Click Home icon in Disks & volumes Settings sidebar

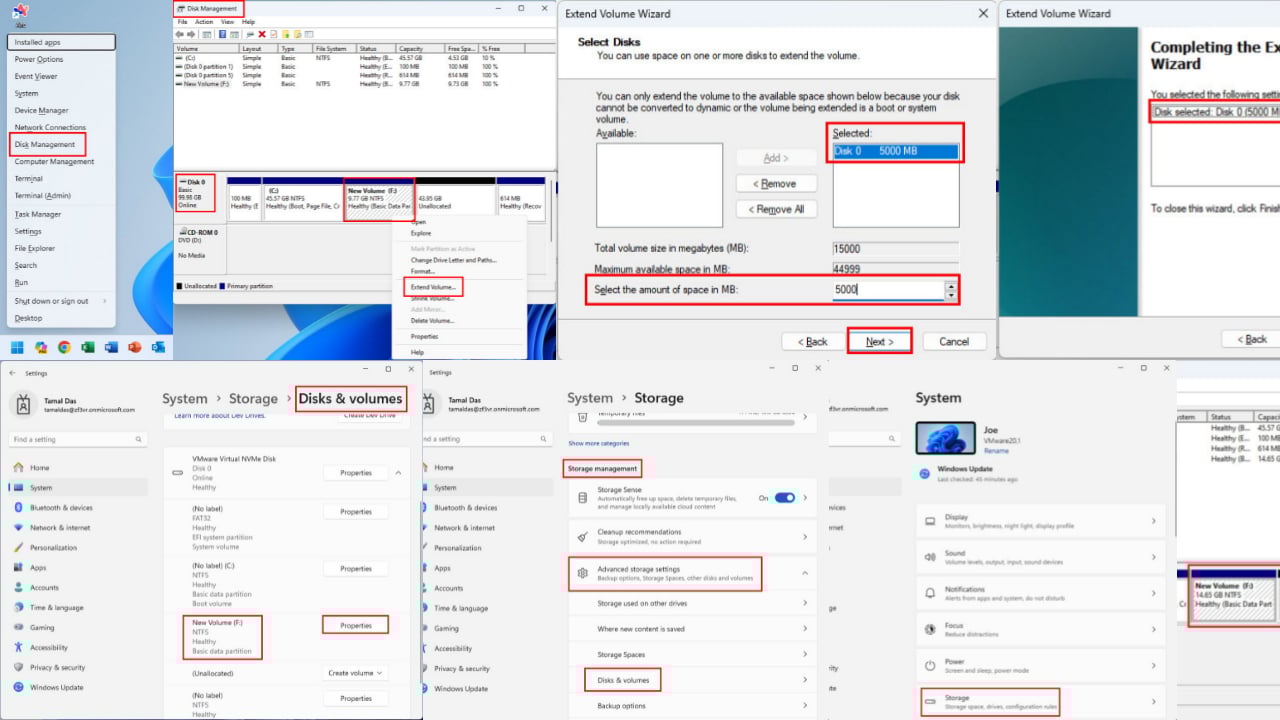point(17,467)
